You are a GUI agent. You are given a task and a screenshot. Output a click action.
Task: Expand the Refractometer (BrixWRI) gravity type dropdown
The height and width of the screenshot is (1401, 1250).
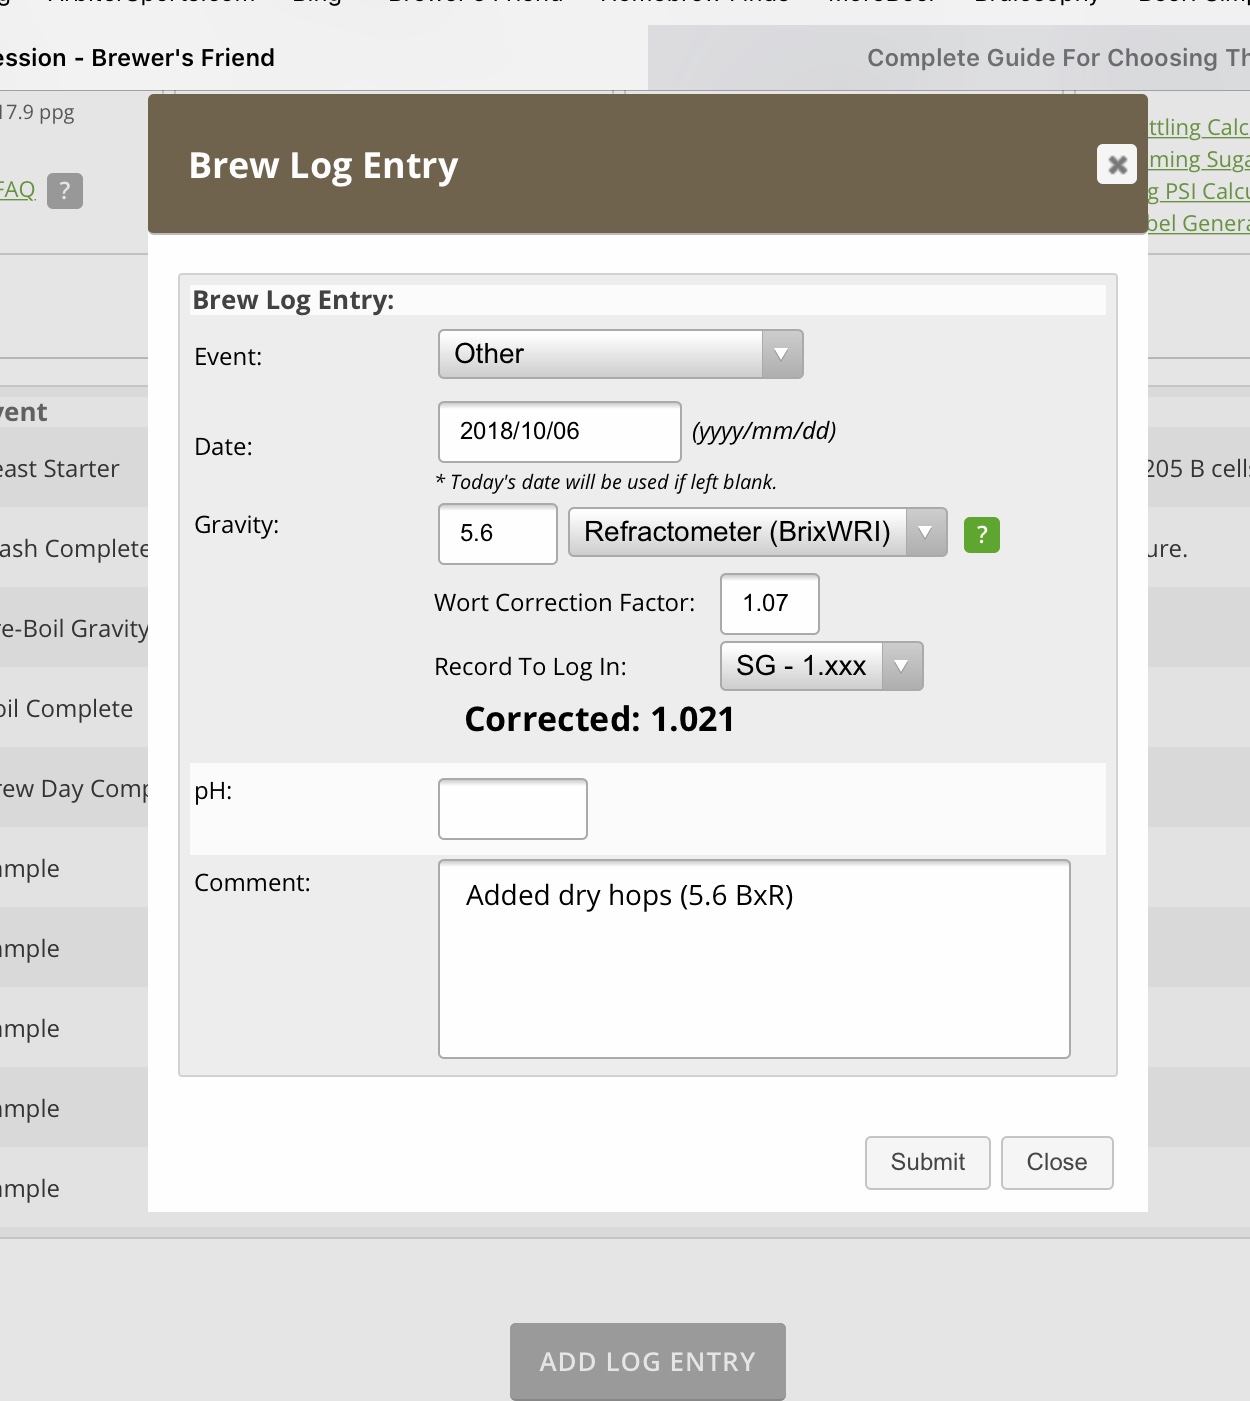pos(757,532)
